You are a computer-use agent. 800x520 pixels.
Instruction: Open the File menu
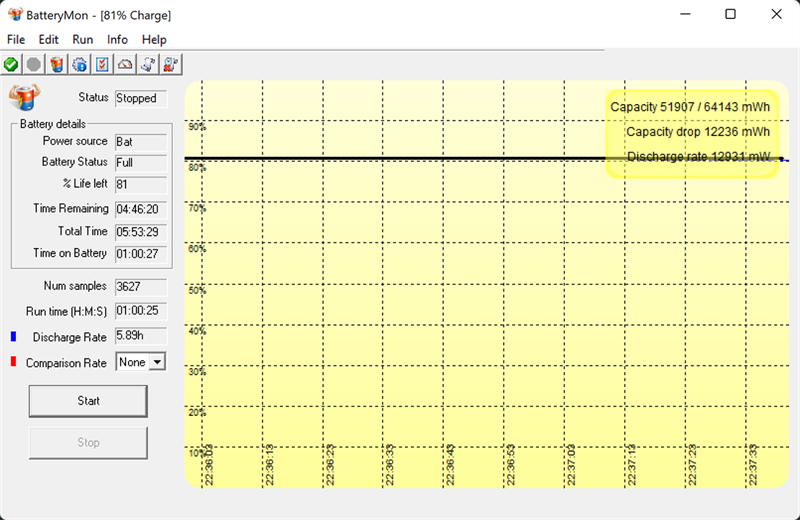coord(16,39)
